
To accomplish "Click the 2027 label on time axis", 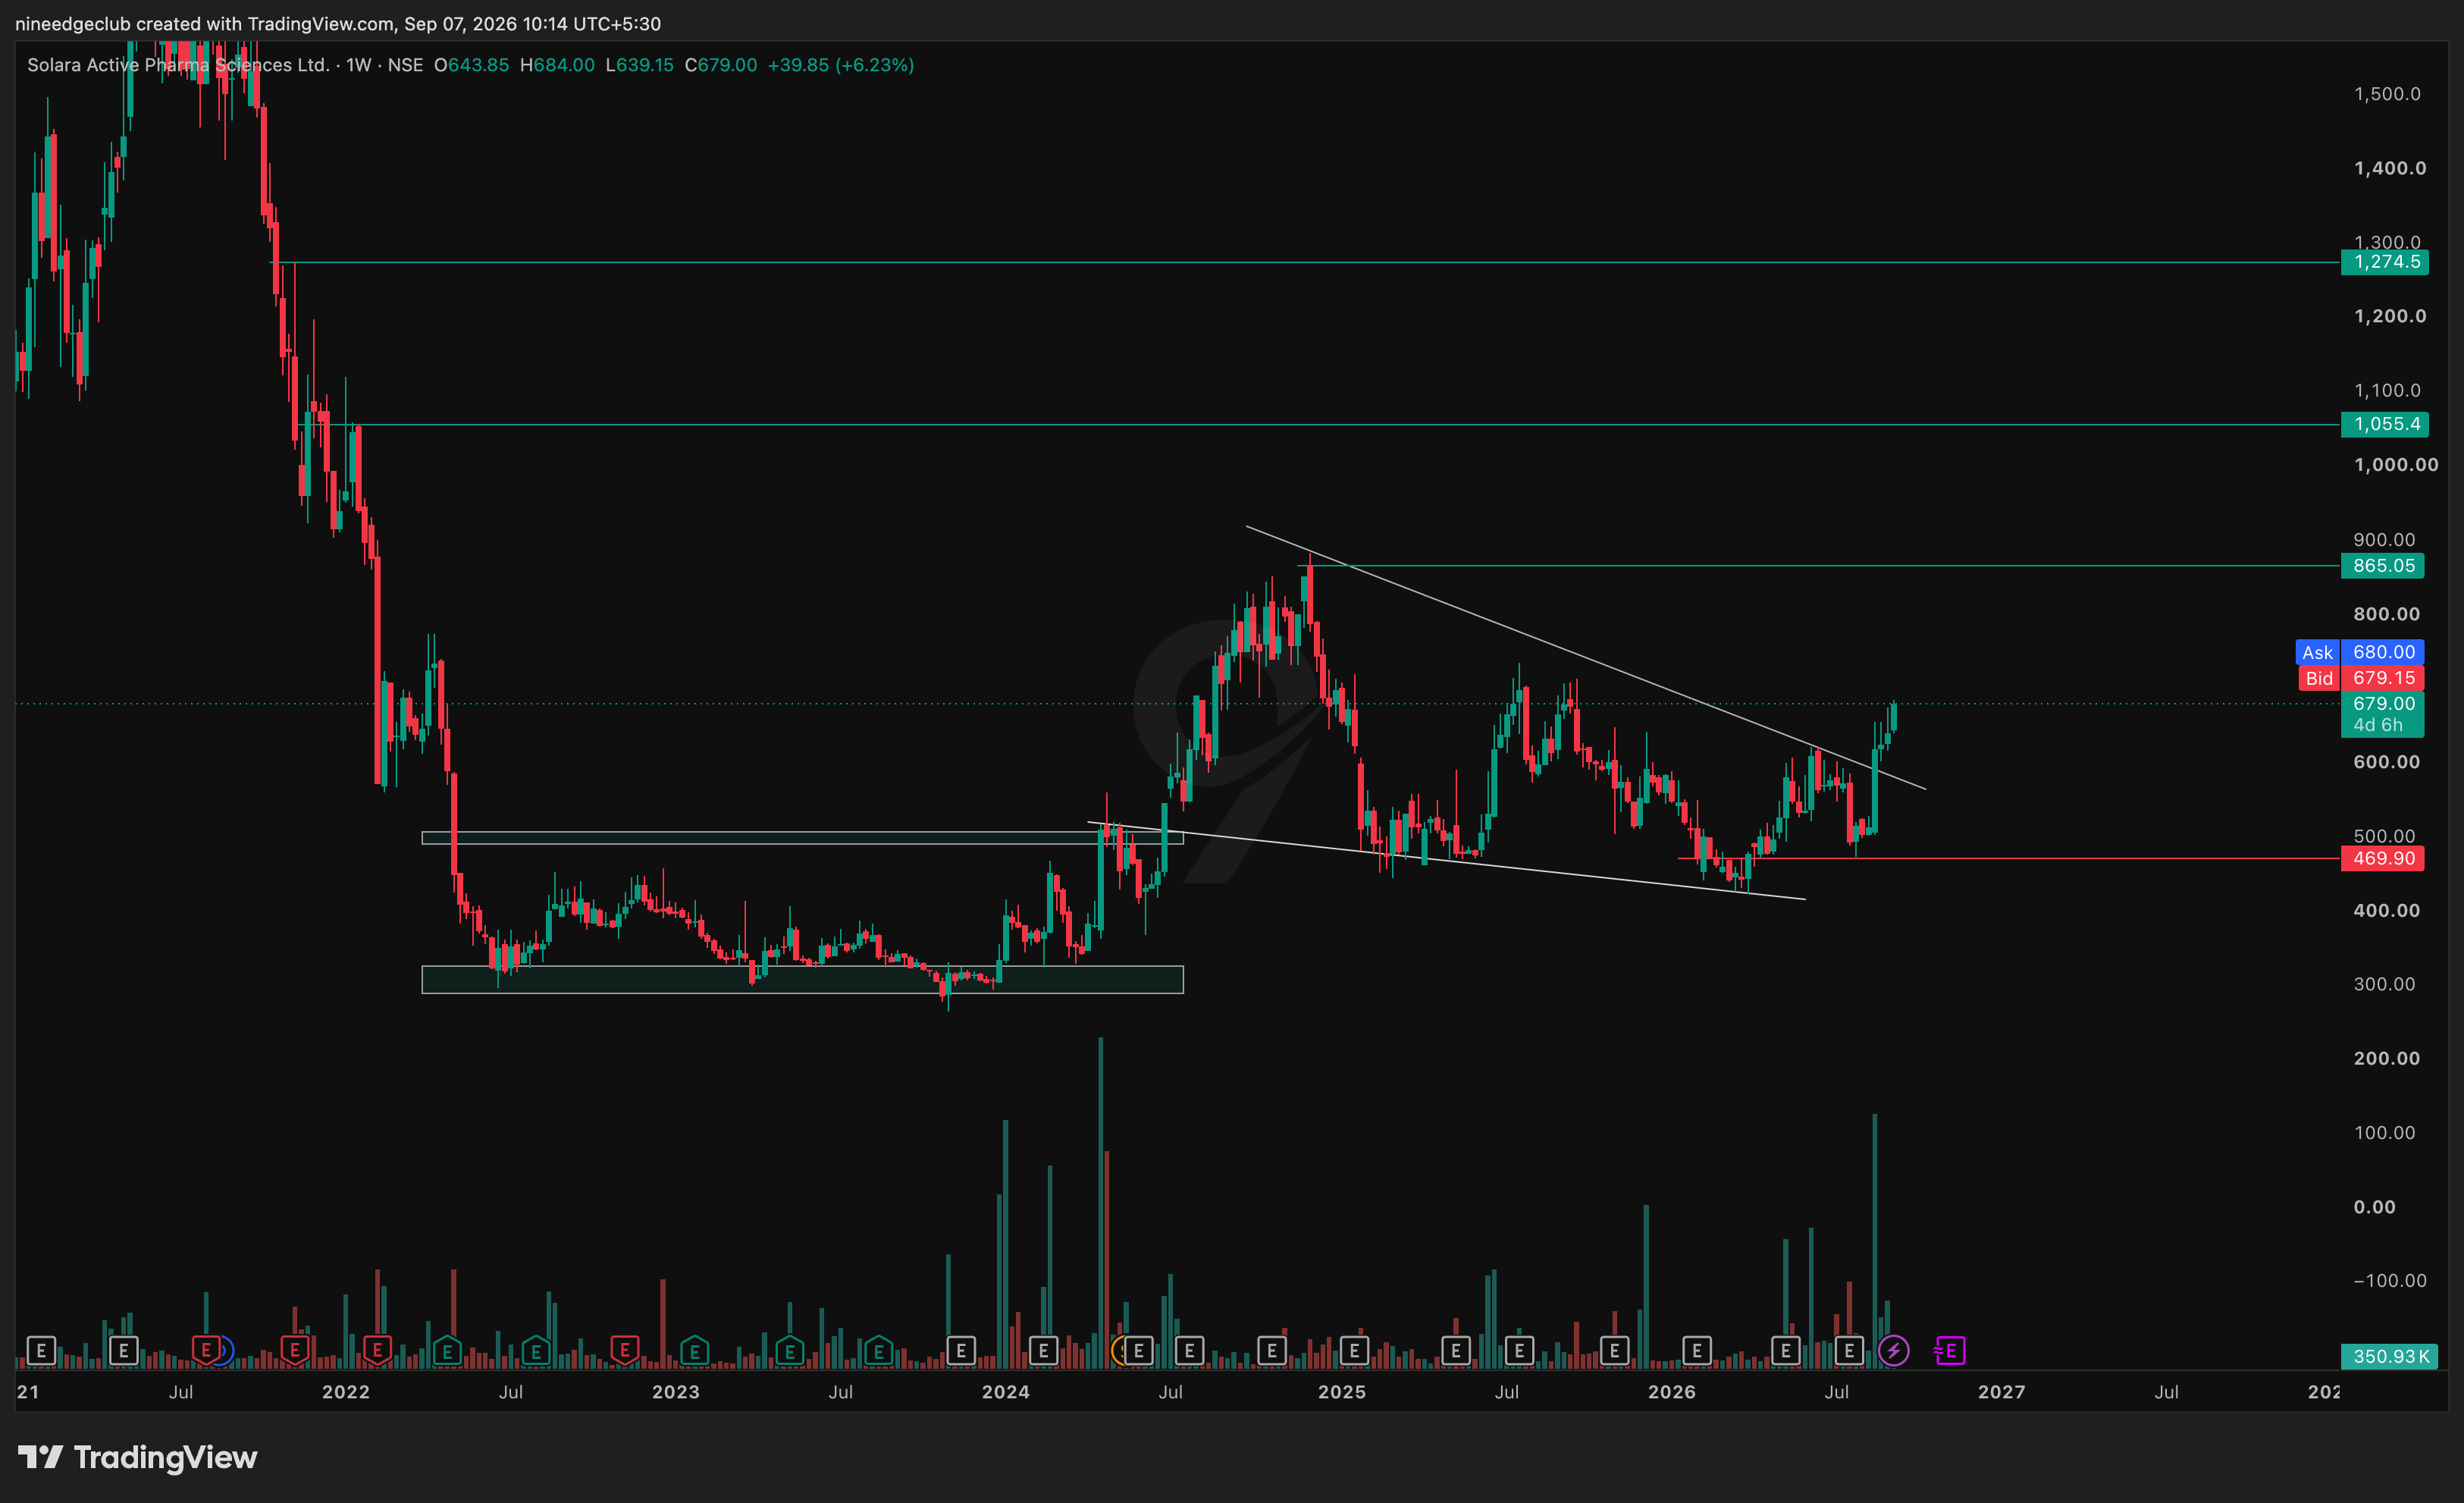I will click(2001, 1392).
